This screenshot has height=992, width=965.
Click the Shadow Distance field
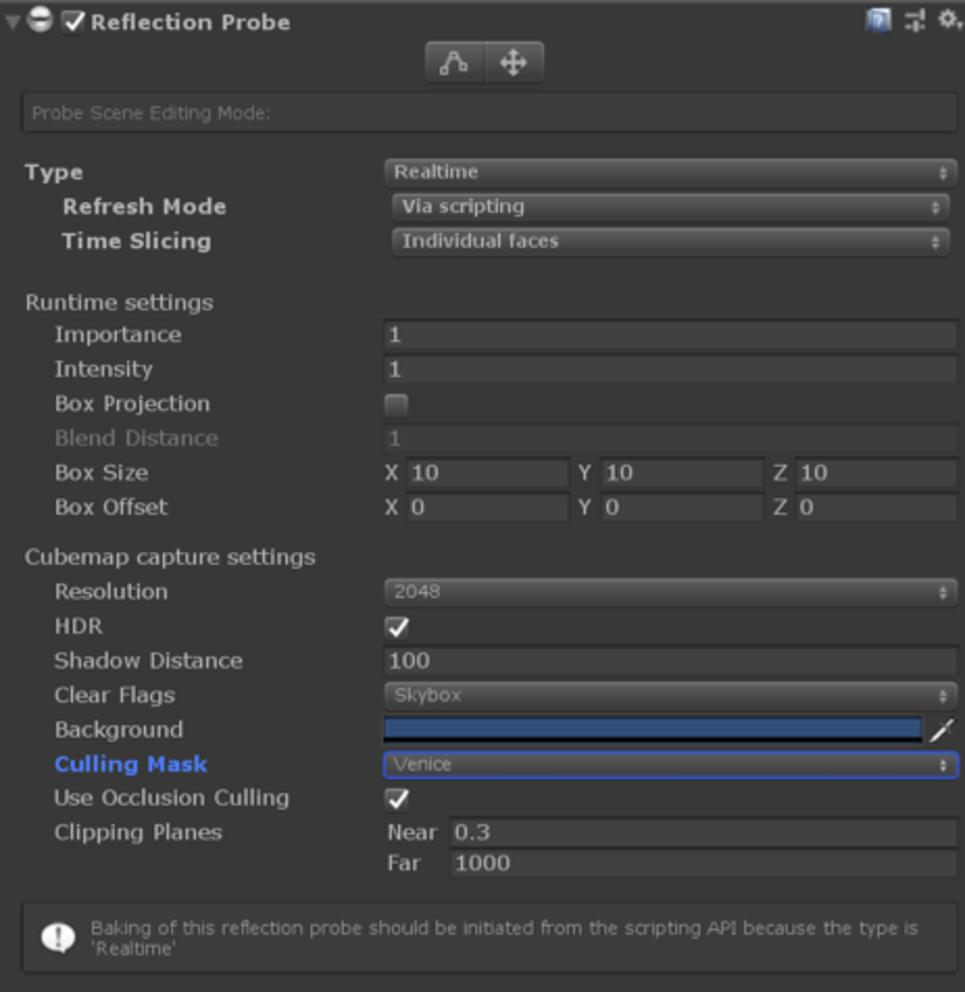670,661
